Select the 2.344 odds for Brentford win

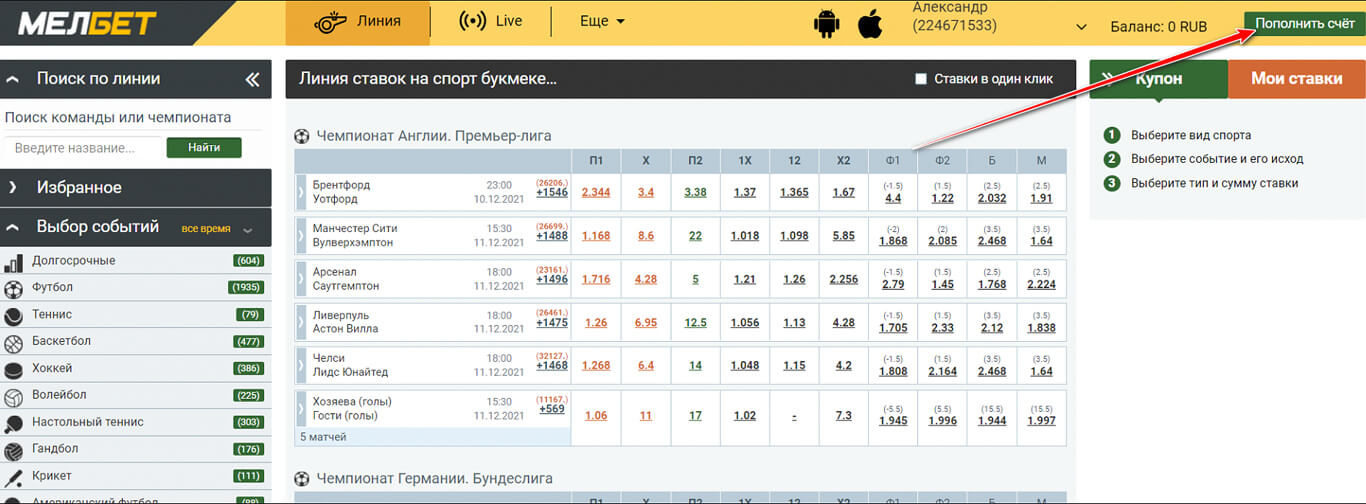point(596,192)
